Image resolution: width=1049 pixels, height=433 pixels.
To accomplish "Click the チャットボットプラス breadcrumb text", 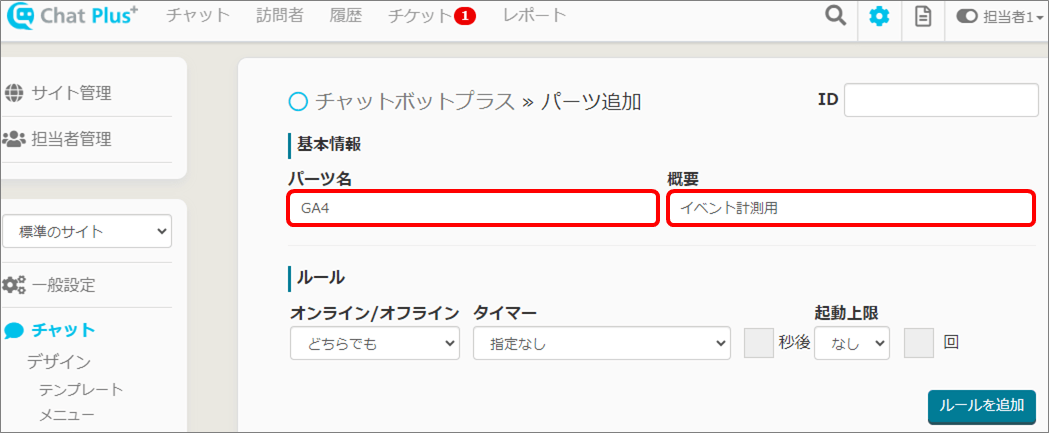I will click(414, 101).
